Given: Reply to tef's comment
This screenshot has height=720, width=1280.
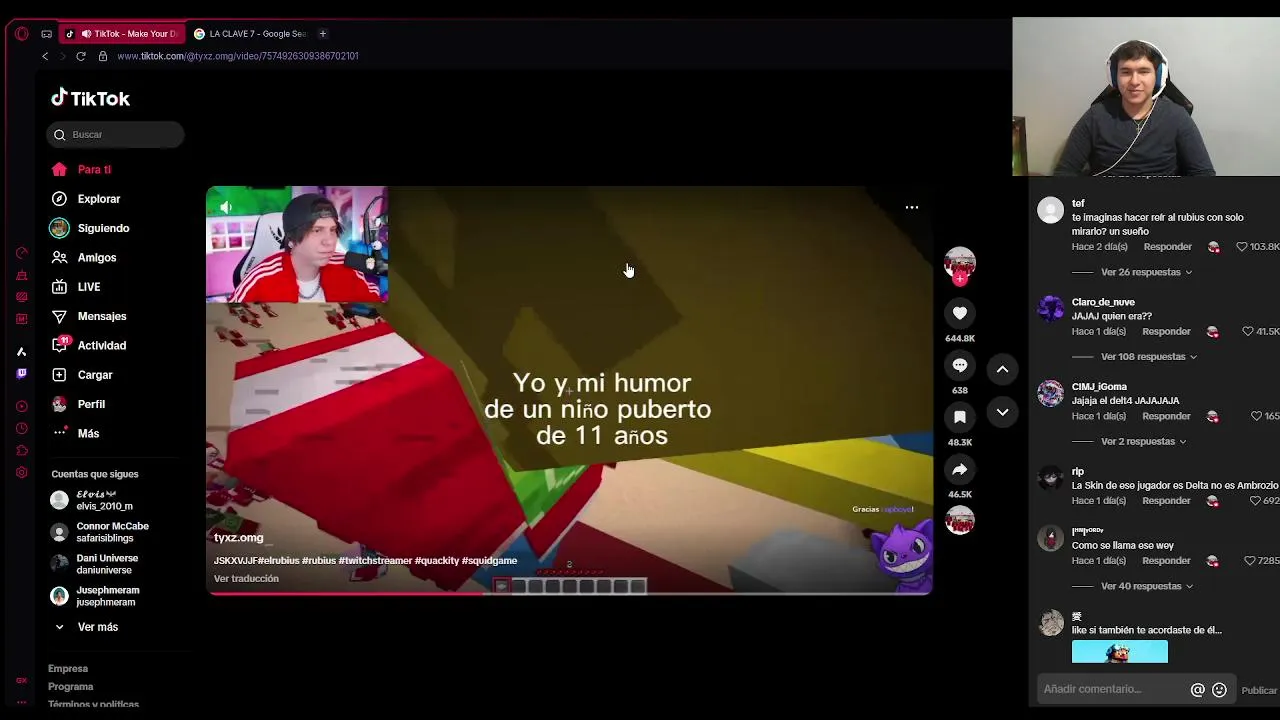Looking at the screenshot, I should 1167,247.
